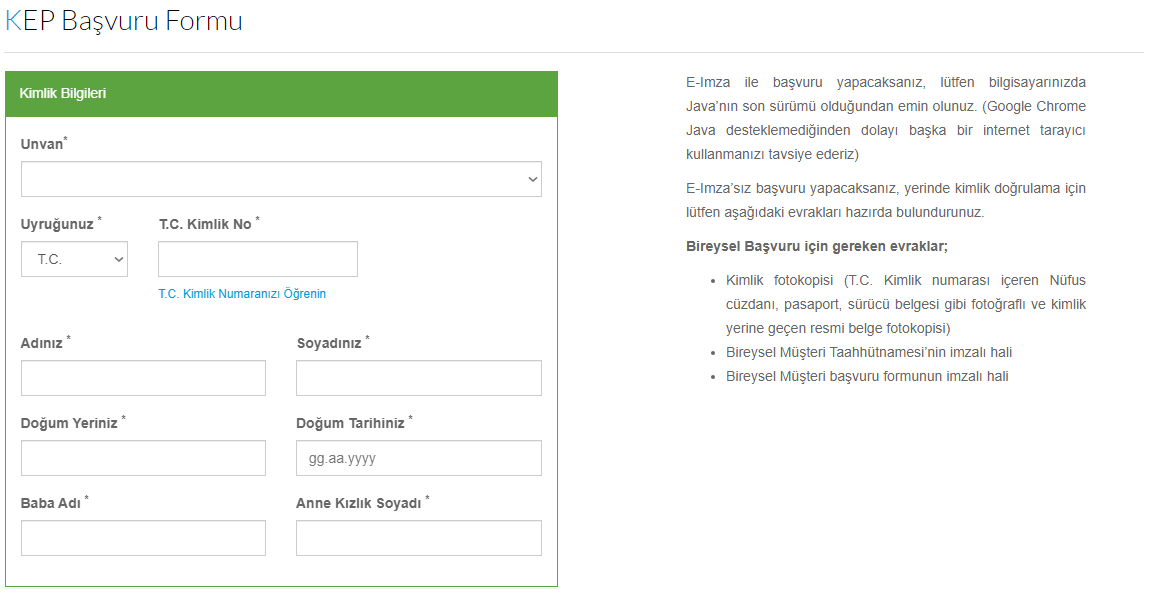This screenshot has height=594, width=1164.
Task: Click the Doğum Yeriniz field label
Action: [73, 422]
